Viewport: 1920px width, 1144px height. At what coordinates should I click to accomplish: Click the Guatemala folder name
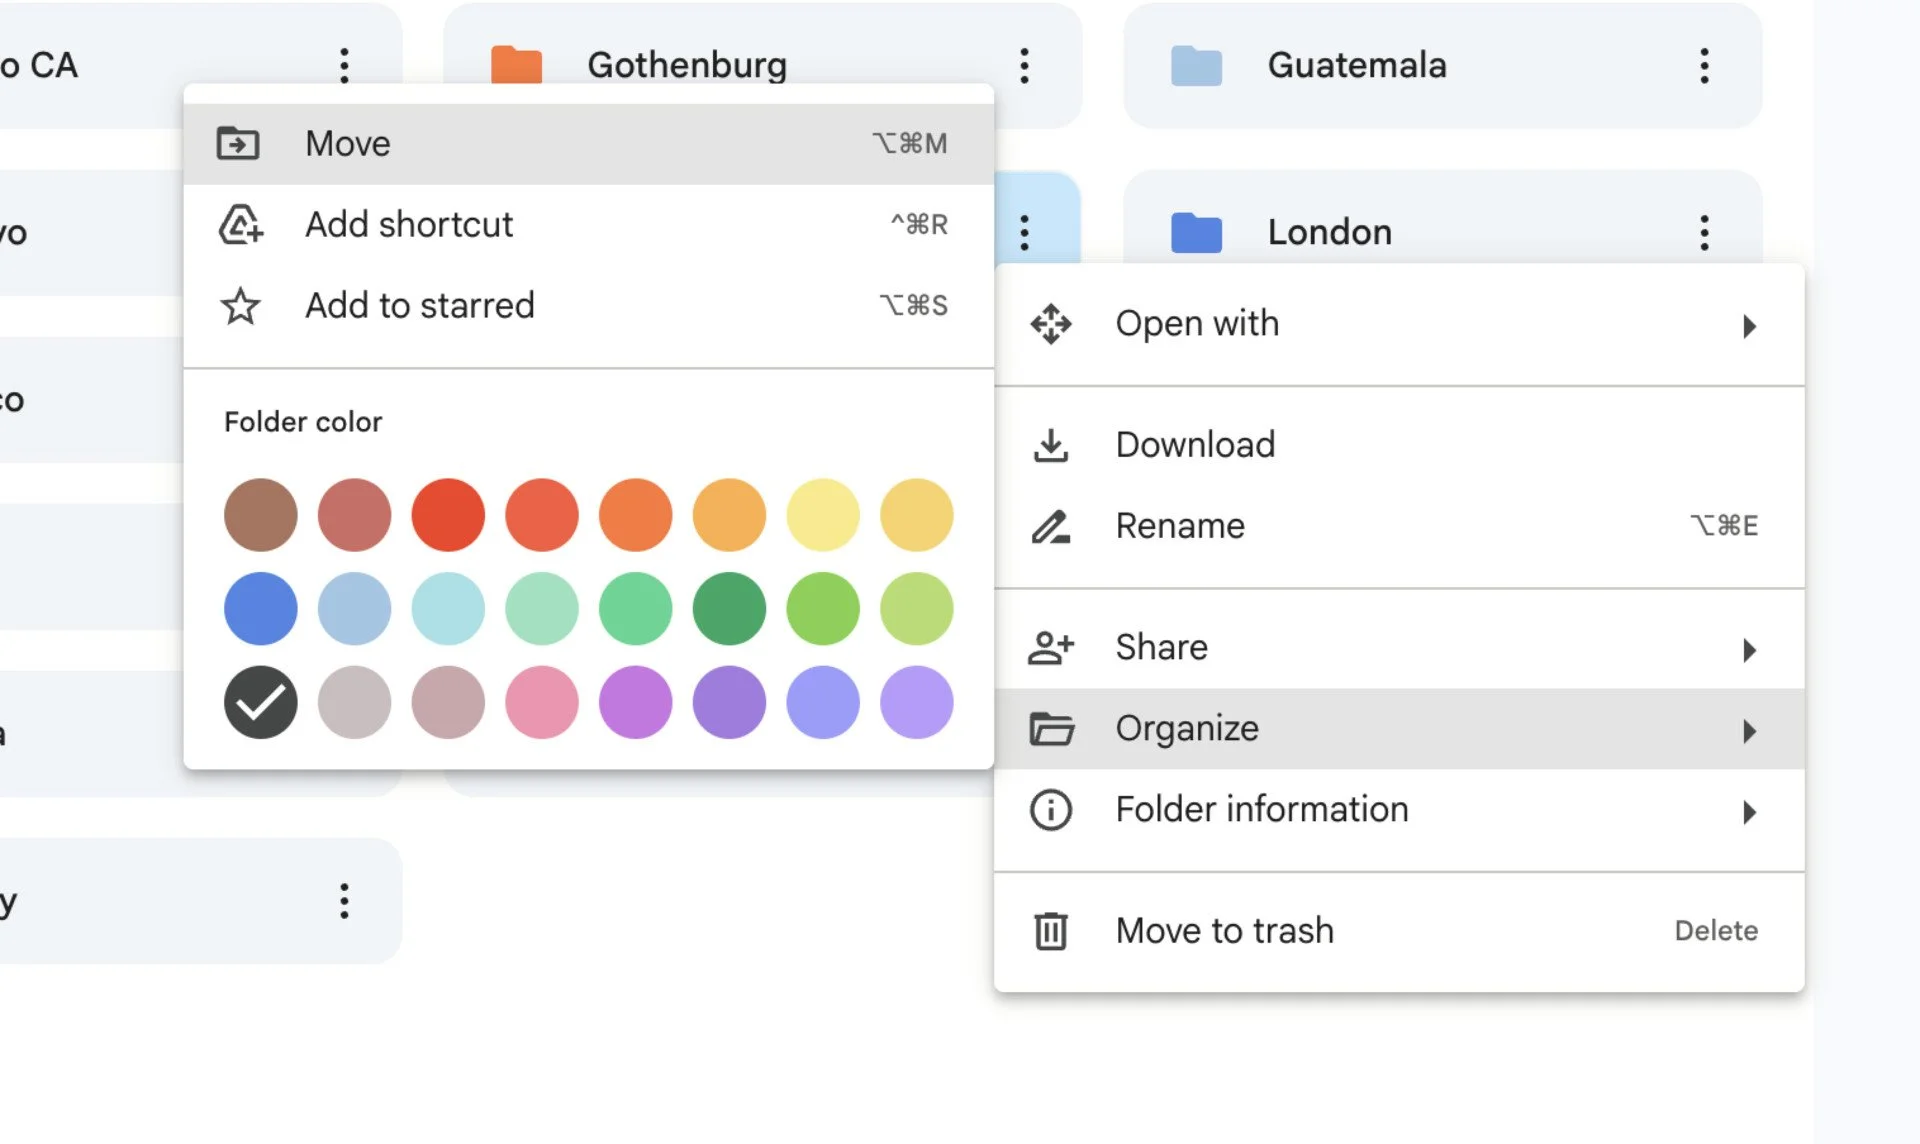pyautogui.click(x=1357, y=66)
